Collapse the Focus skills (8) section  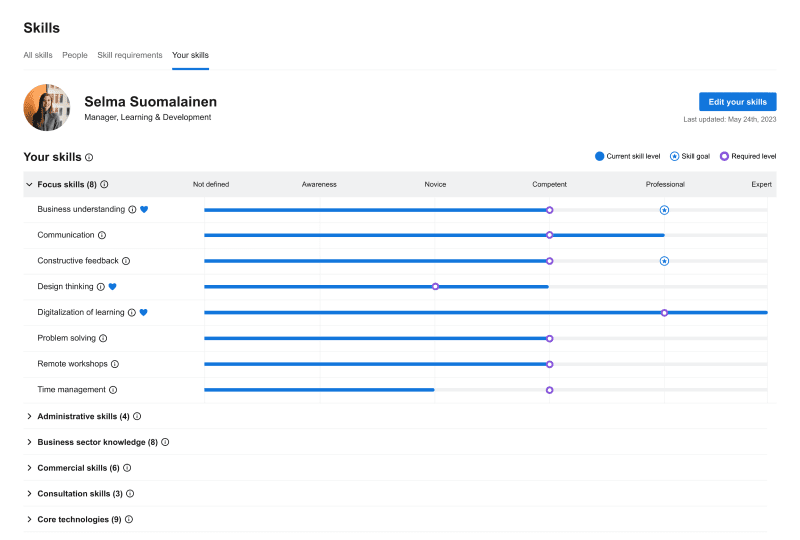coord(29,184)
